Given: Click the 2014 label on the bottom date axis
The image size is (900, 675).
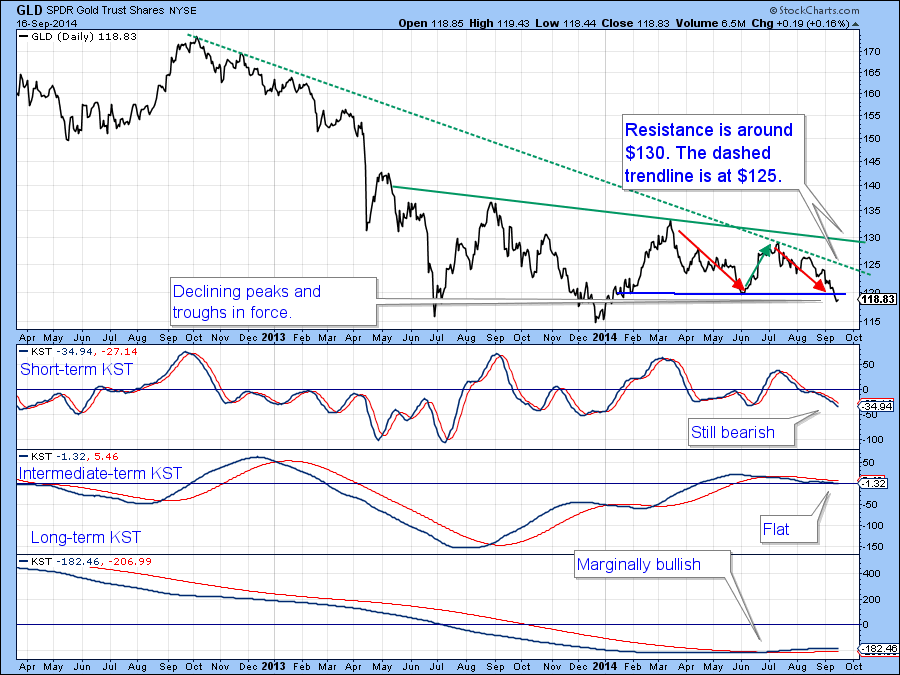Looking at the screenshot, I should tap(604, 666).
